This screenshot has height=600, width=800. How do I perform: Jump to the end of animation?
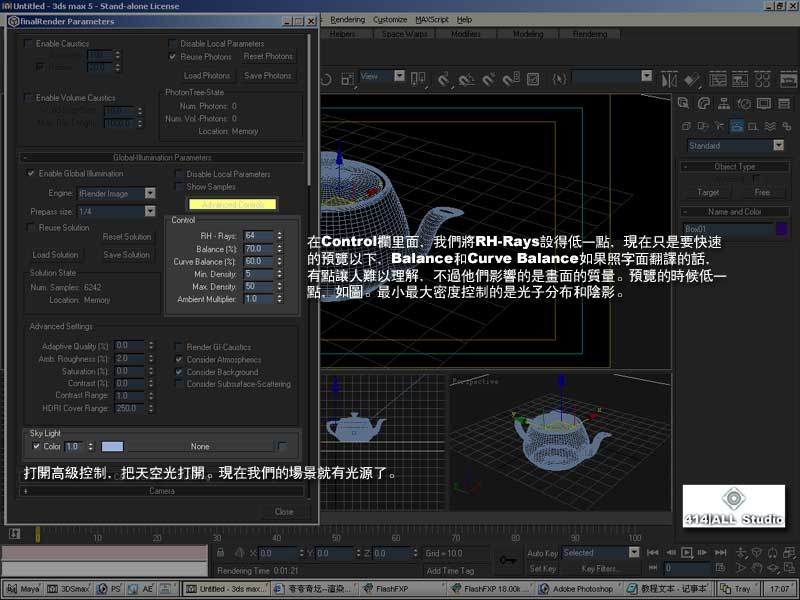pos(720,553)
